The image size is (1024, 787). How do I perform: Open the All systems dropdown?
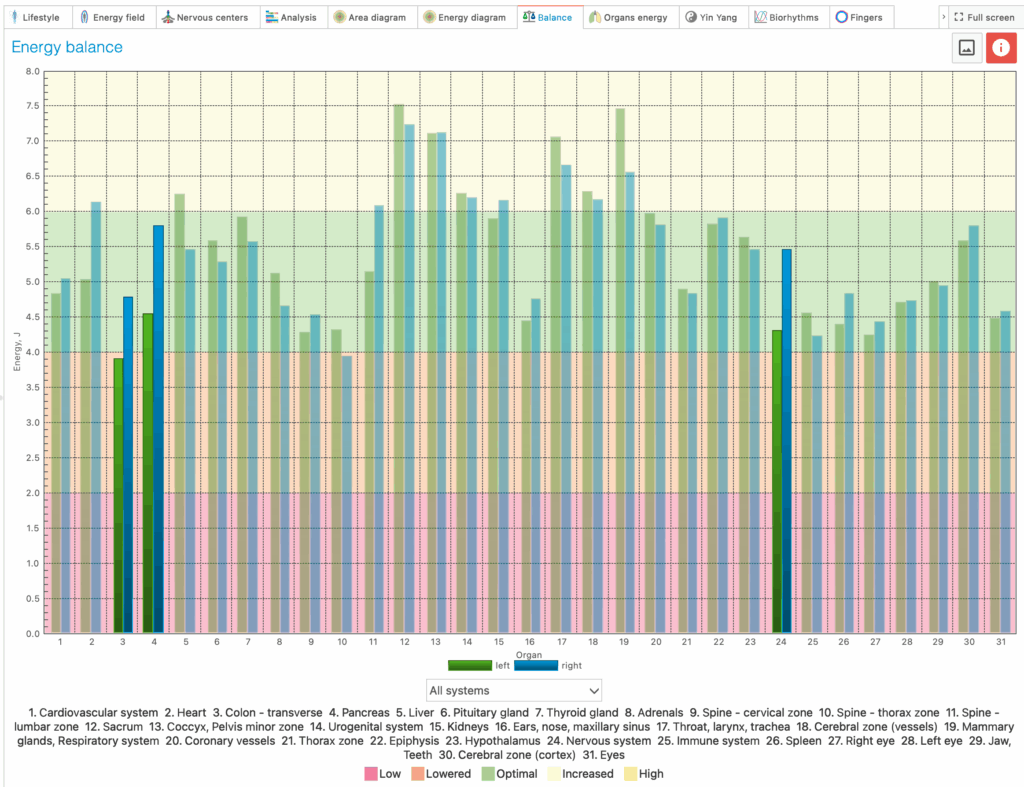[514, 690]
